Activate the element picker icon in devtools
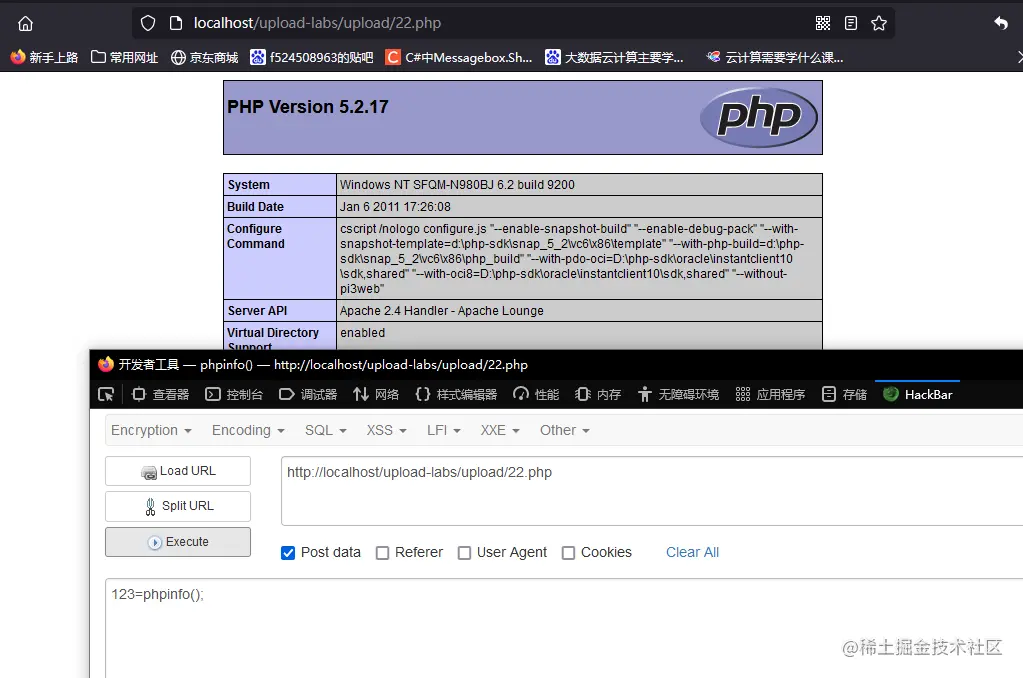 pyautogui.click(x=106, y=395)
